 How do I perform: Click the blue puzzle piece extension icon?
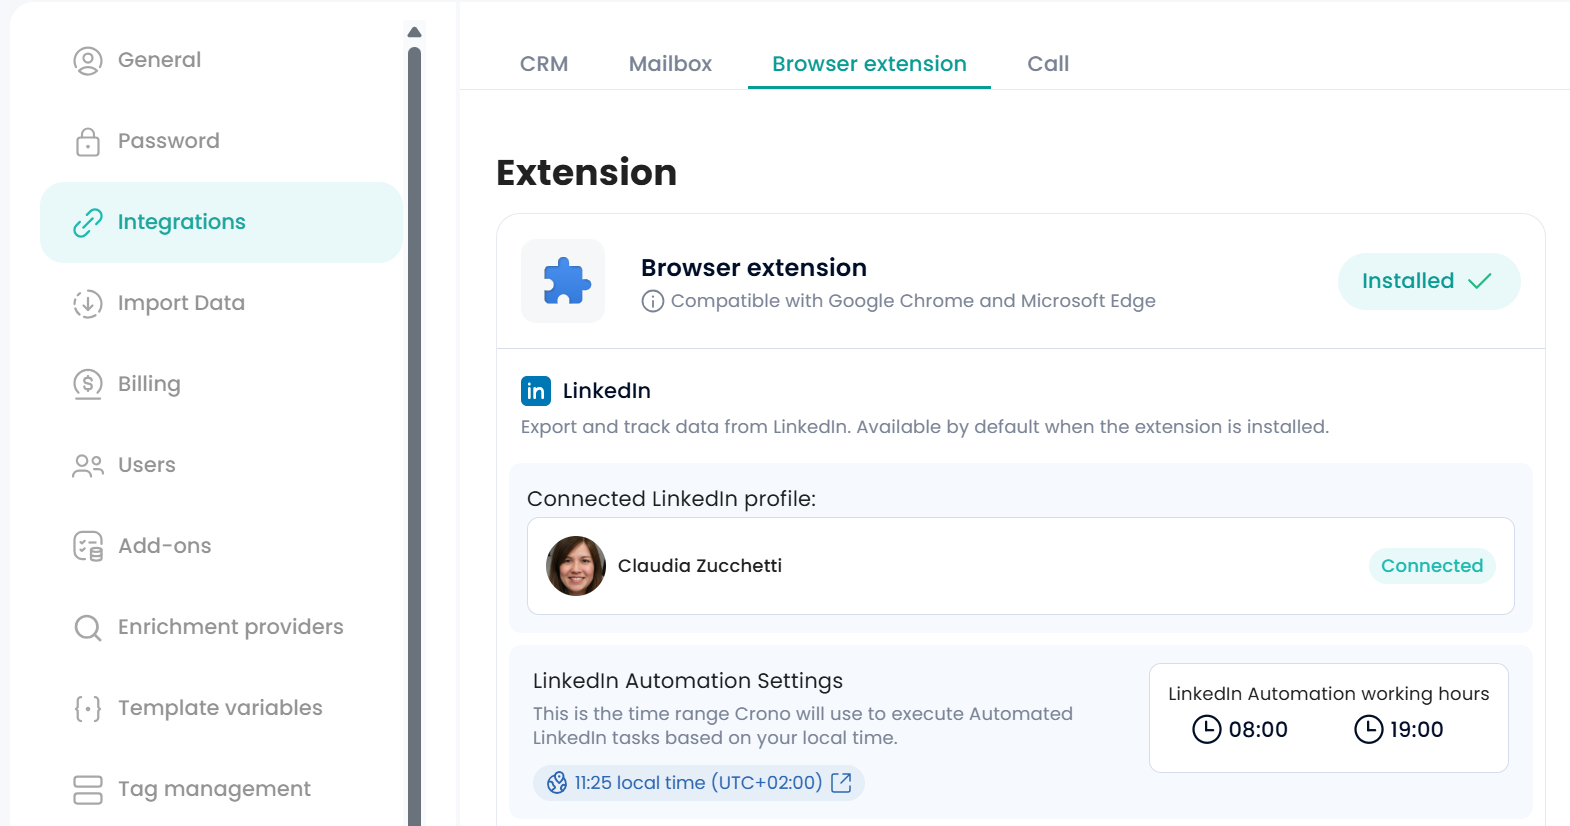click(x=566, y=281)
